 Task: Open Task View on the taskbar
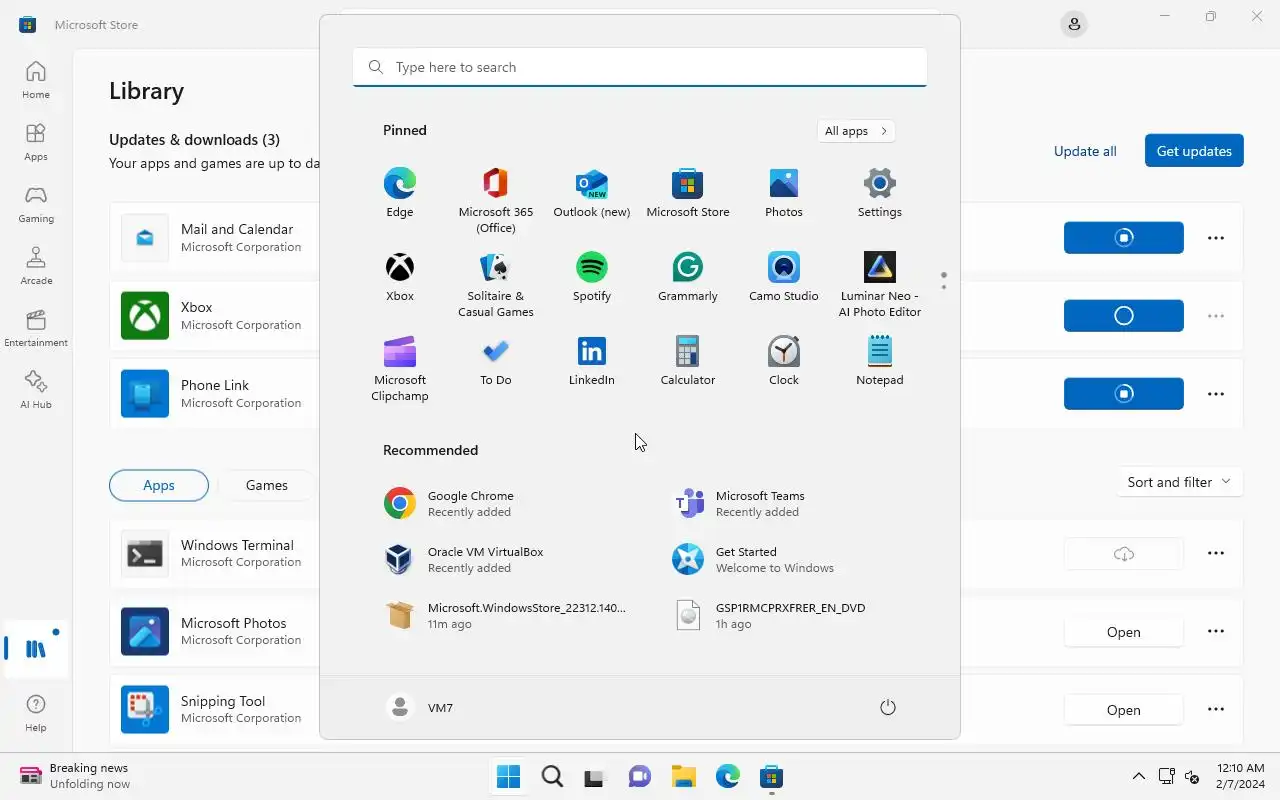pos(596,776)
